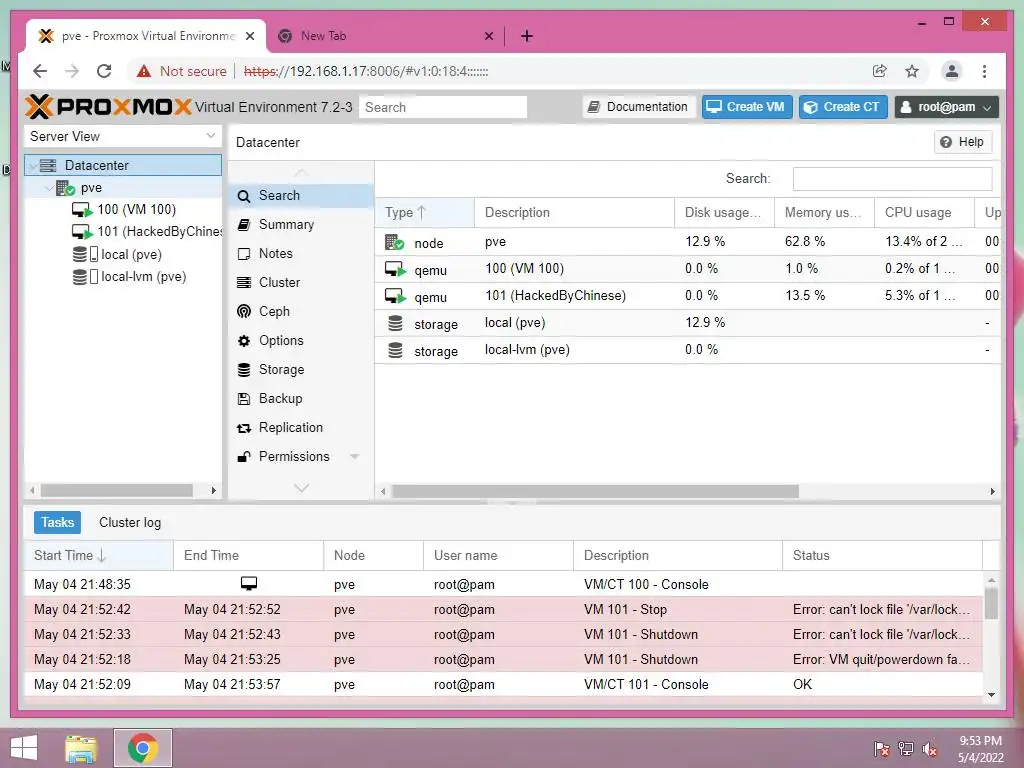This screenshot has width=1024, height=768.
Task: Open File Explorer from the taskbar
Action: coord(81,748)
